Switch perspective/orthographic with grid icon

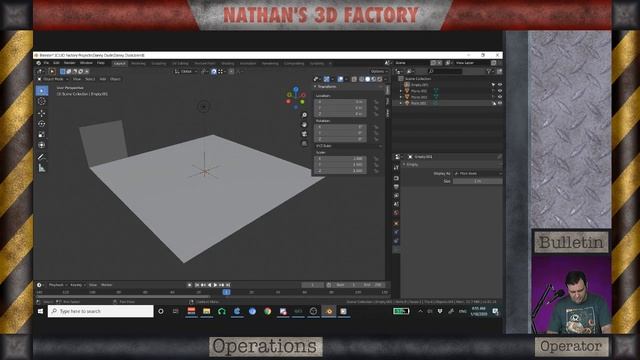304,143
